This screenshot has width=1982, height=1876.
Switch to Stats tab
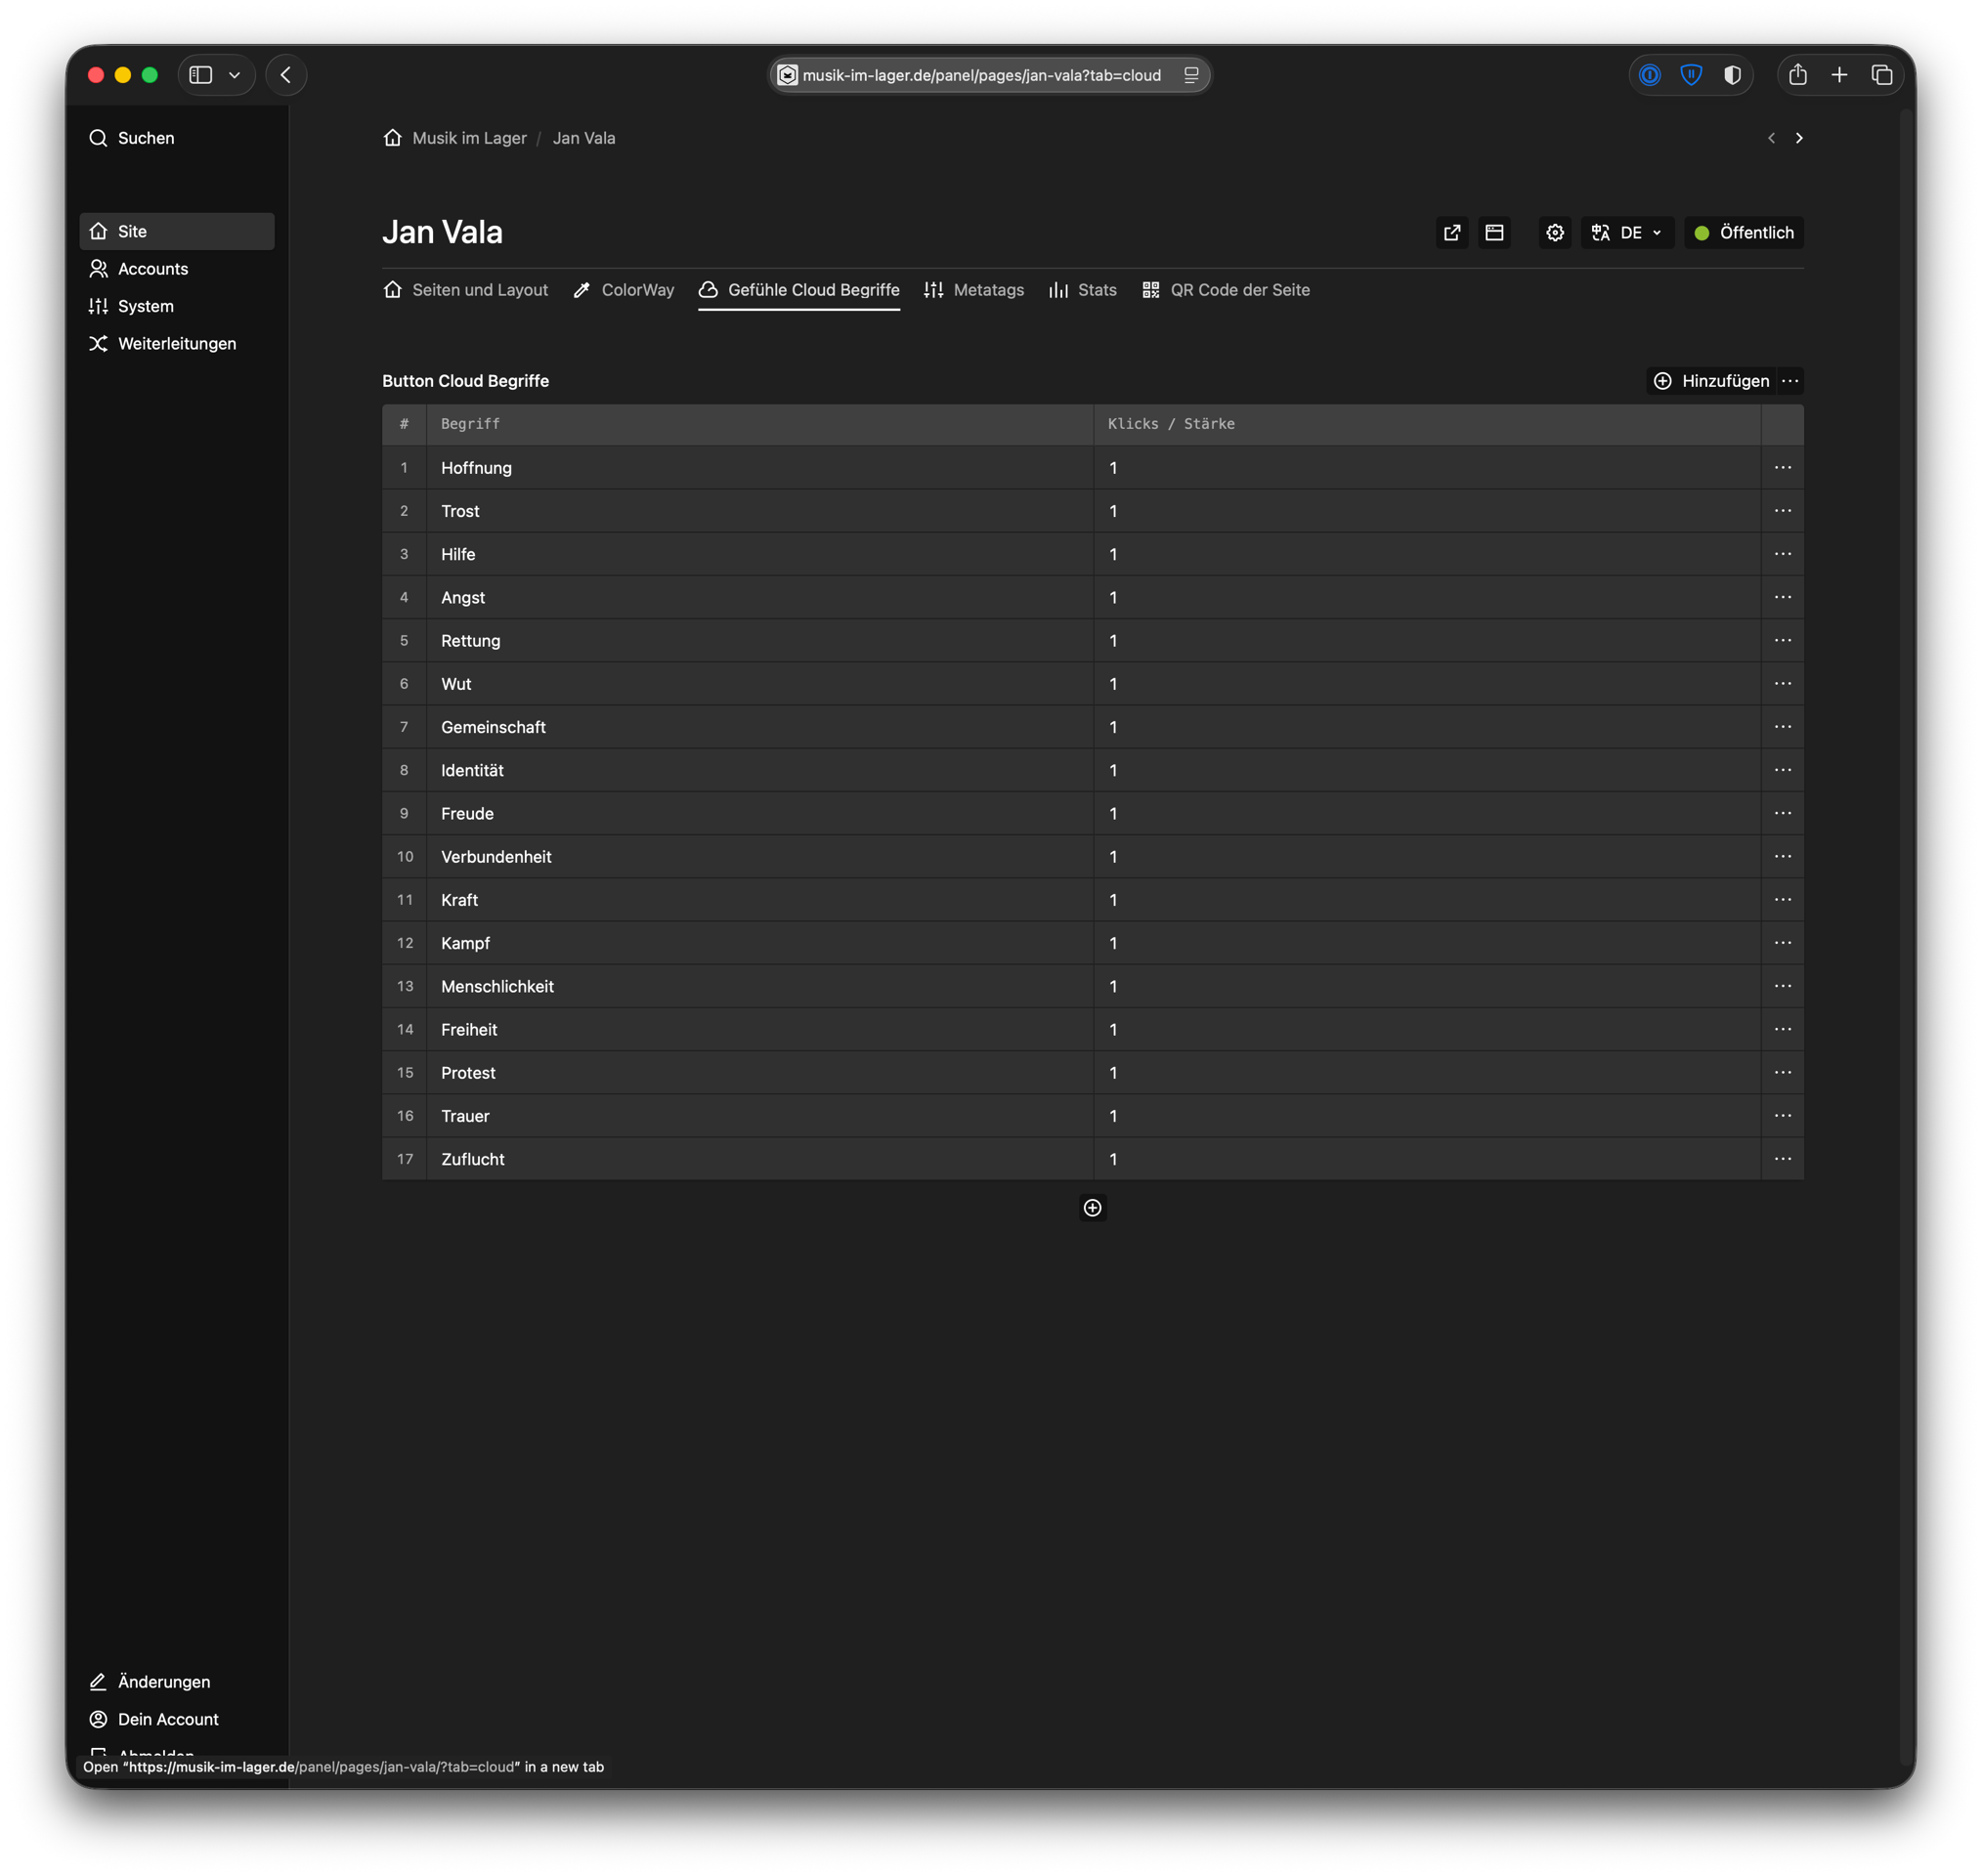tap(1082, 290)
